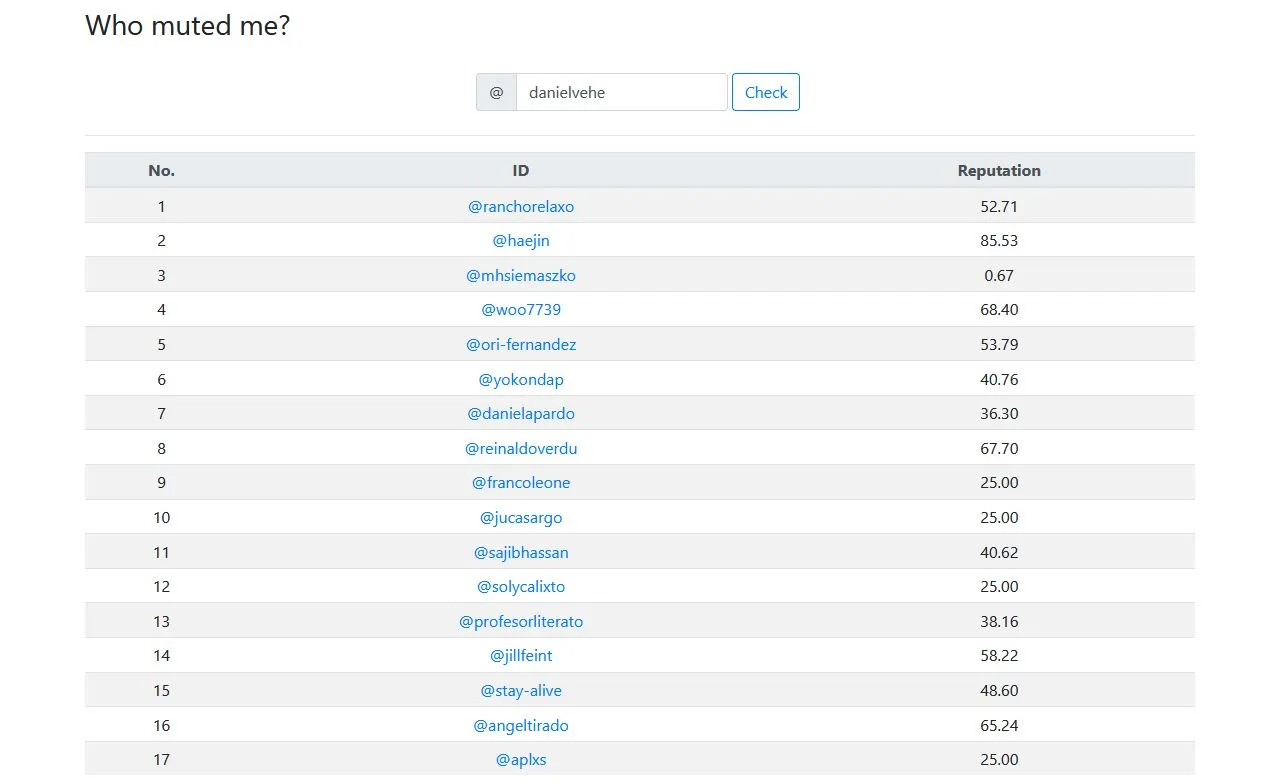Go to the @danielapardo profile
Image resolution: width=1276 pixels, height=784 pixels.
[521, 414]
